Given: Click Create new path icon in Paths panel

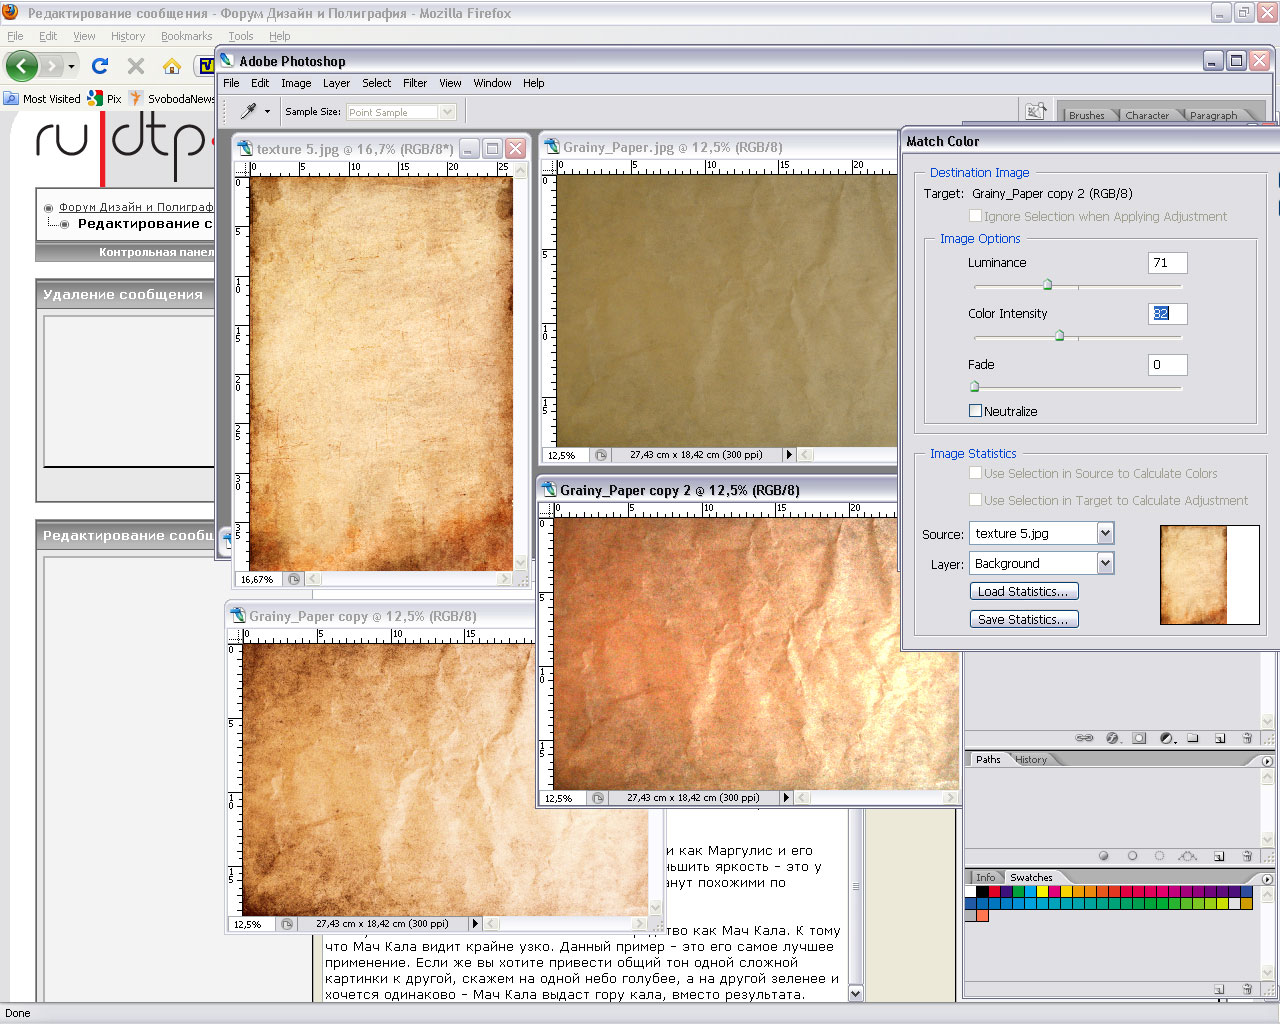Looking at the screenshot, I should pyautogui.click(x=1220, y=856).
